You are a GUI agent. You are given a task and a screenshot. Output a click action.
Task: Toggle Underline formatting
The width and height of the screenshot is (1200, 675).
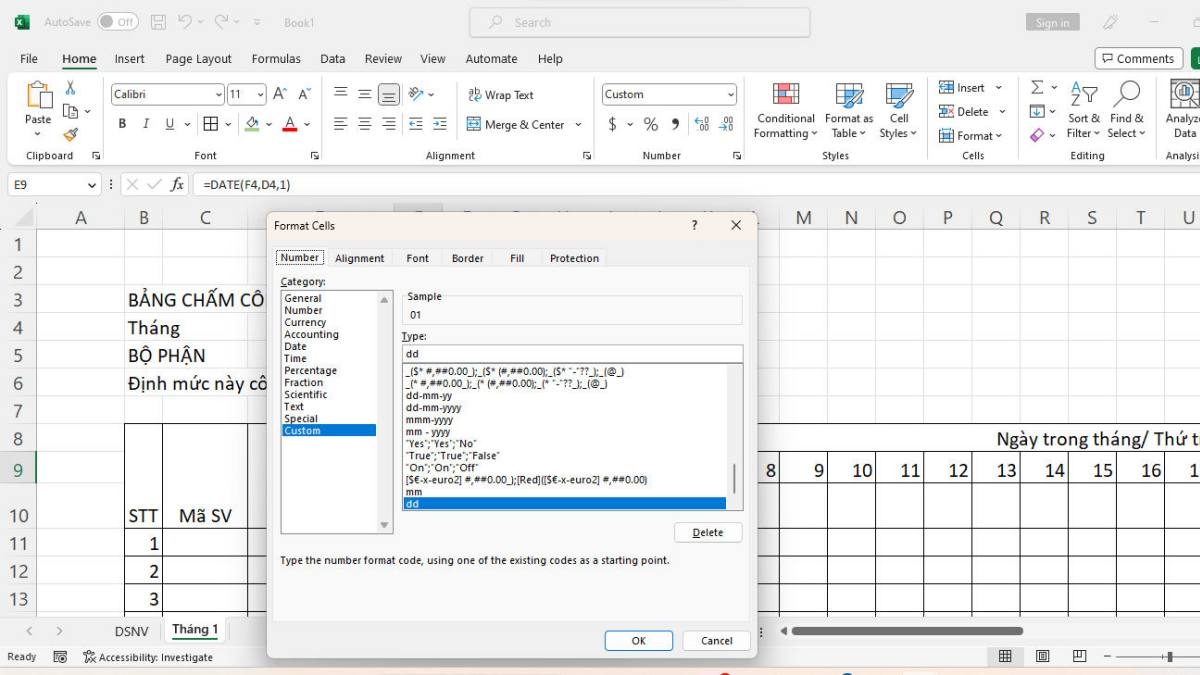(x=170, y=124)
